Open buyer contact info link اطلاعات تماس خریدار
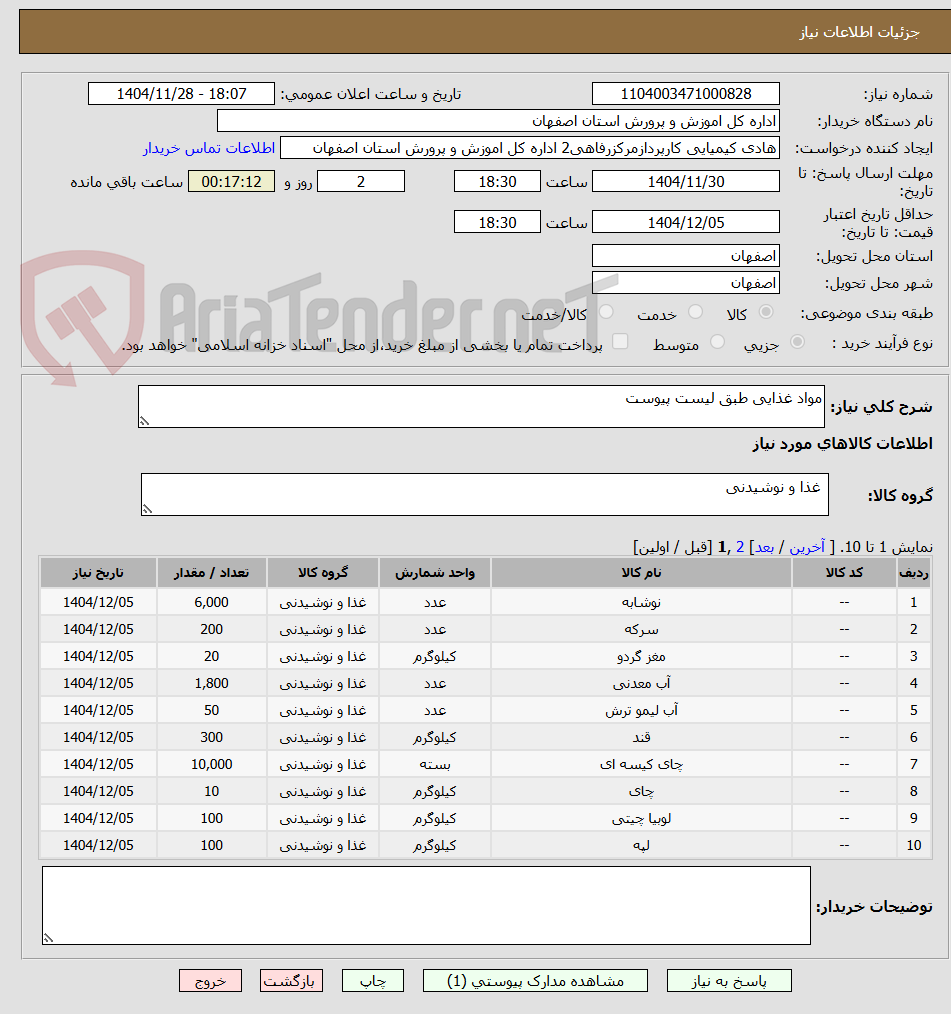 coord(209,148)
